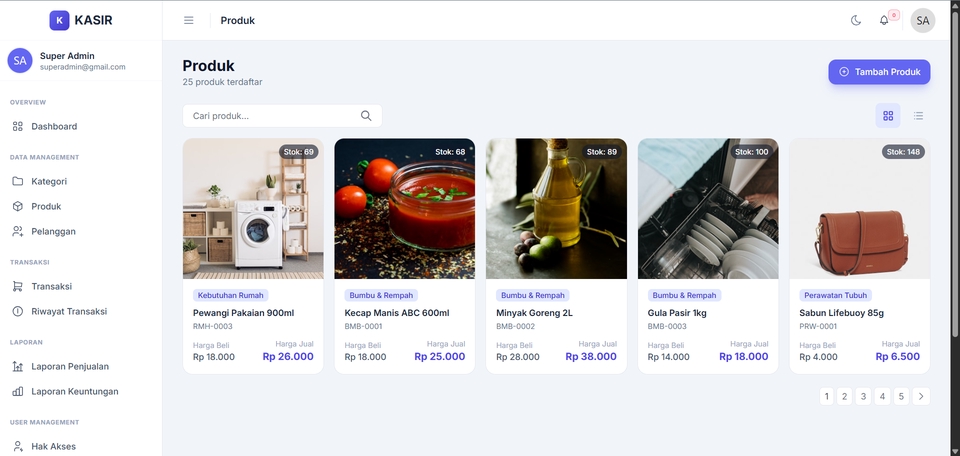The image size is (960, 456).
Task: Focus the Cari produk search field
Action: [x=282, y=116]
